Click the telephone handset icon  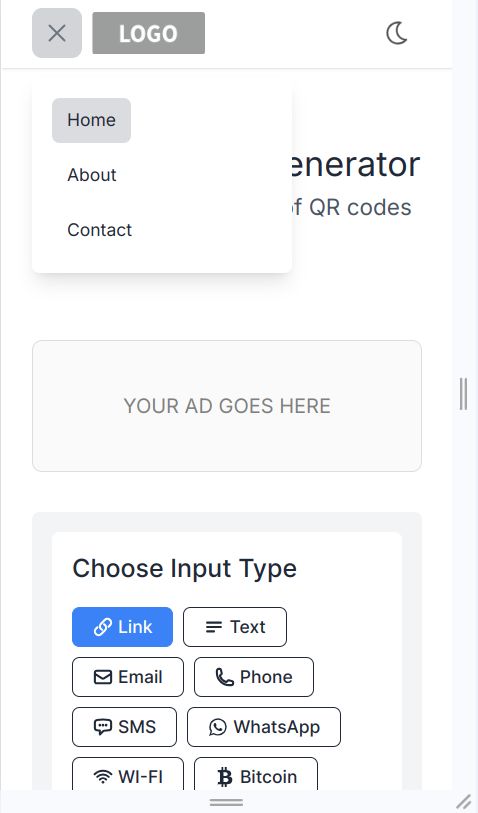(224, 677)
